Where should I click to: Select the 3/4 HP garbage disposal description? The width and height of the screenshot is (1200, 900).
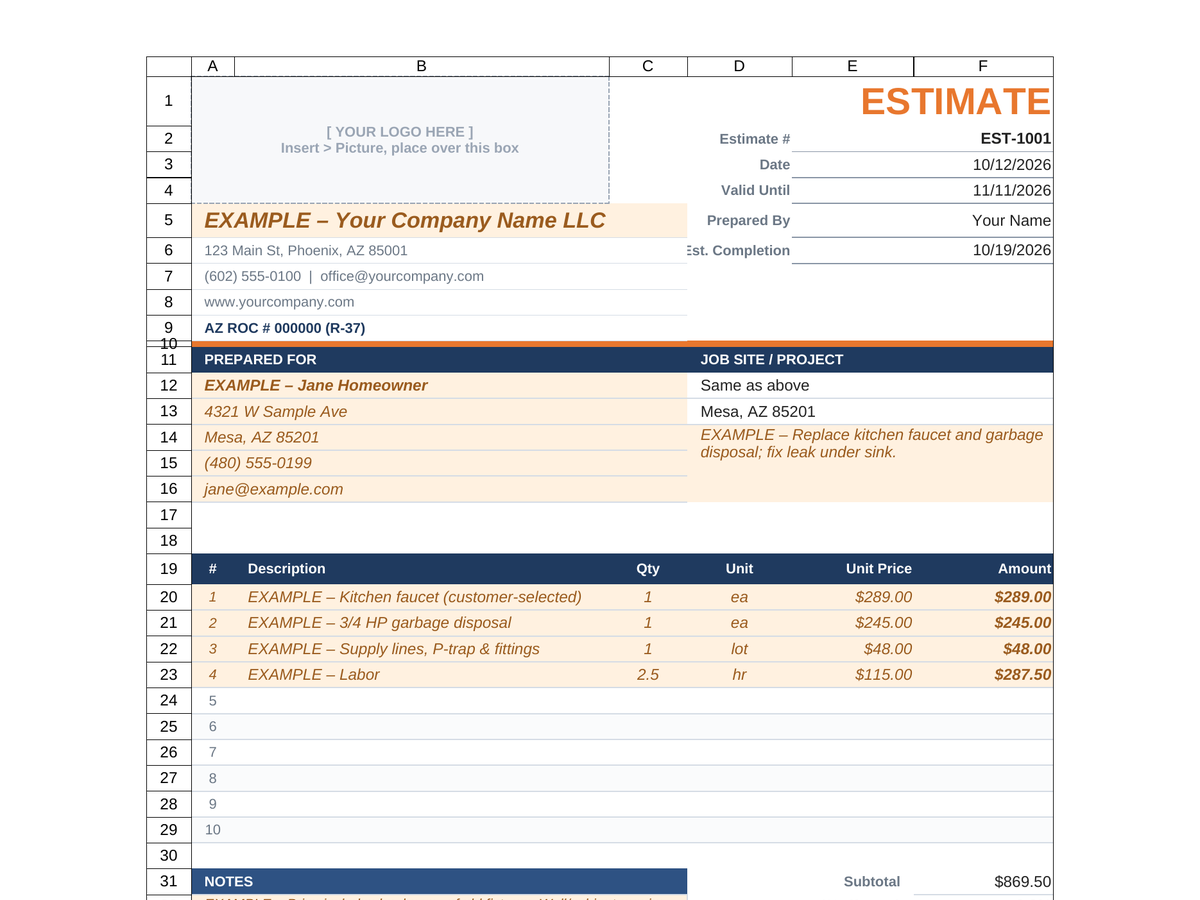coord(422,623)
